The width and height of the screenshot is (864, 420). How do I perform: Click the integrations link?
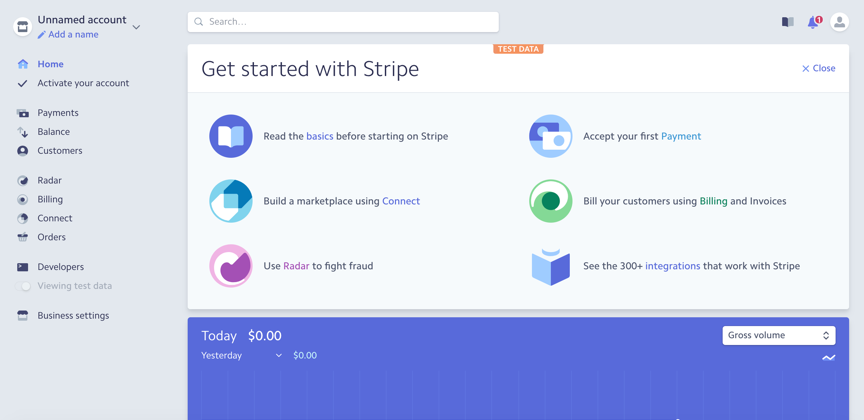pyautogui.click(x=673, y=266)
